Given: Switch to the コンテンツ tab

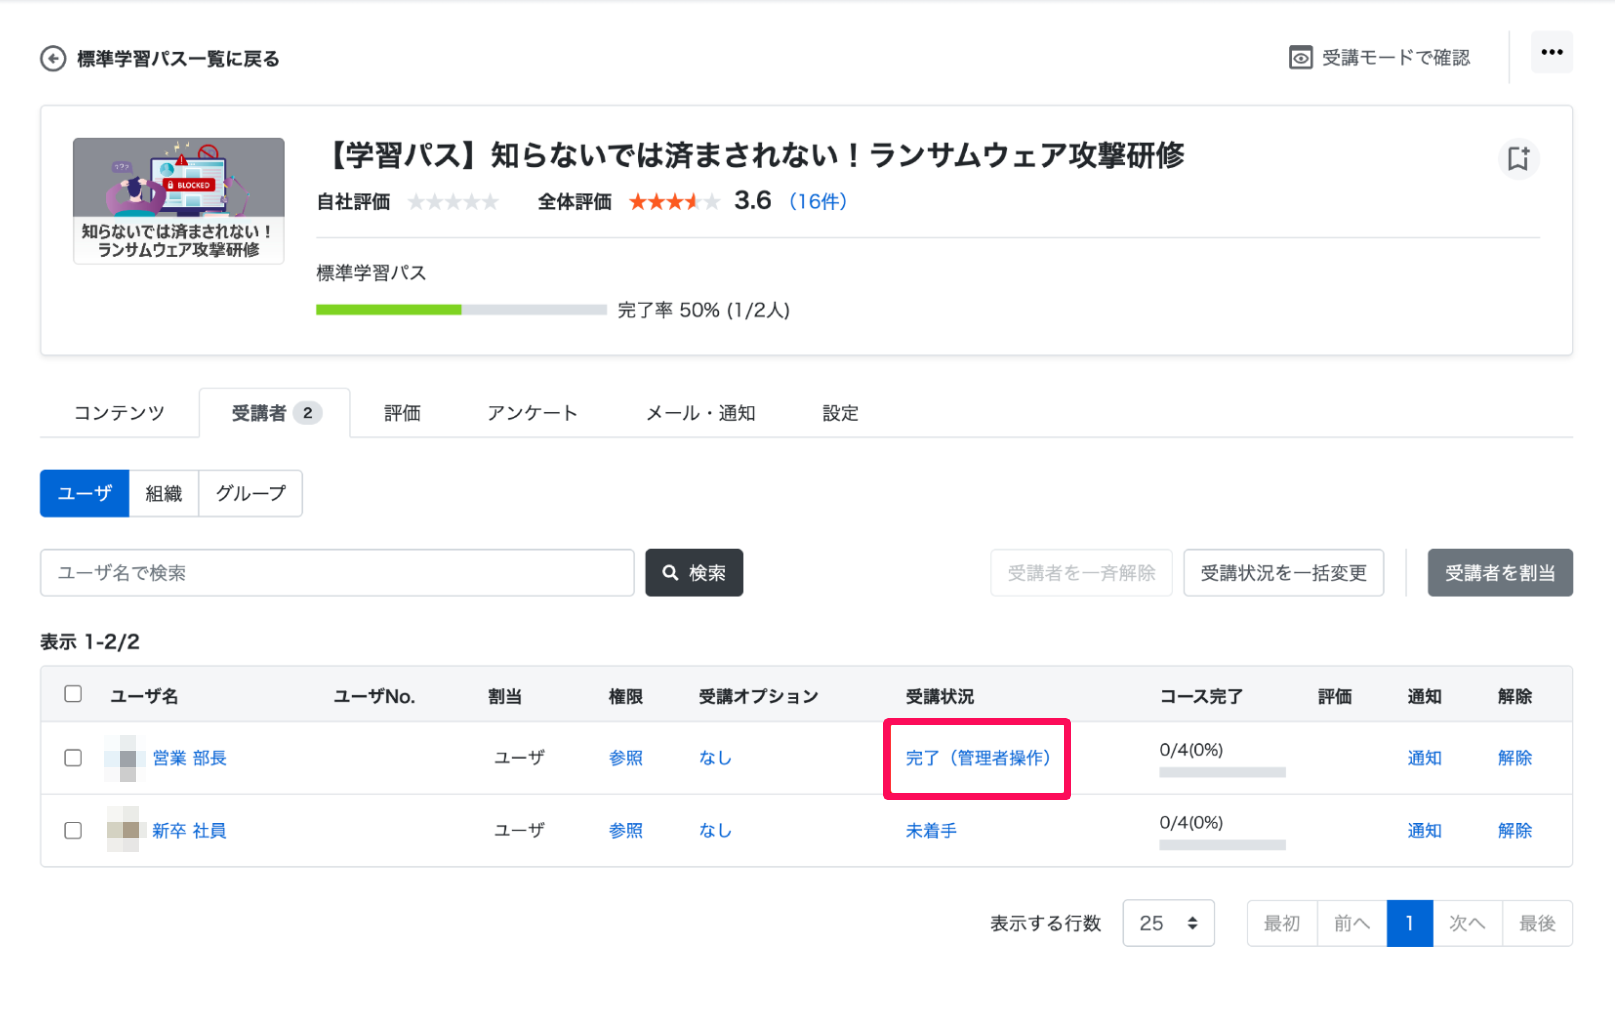Looking at the screenshot, I should point(119,413).
